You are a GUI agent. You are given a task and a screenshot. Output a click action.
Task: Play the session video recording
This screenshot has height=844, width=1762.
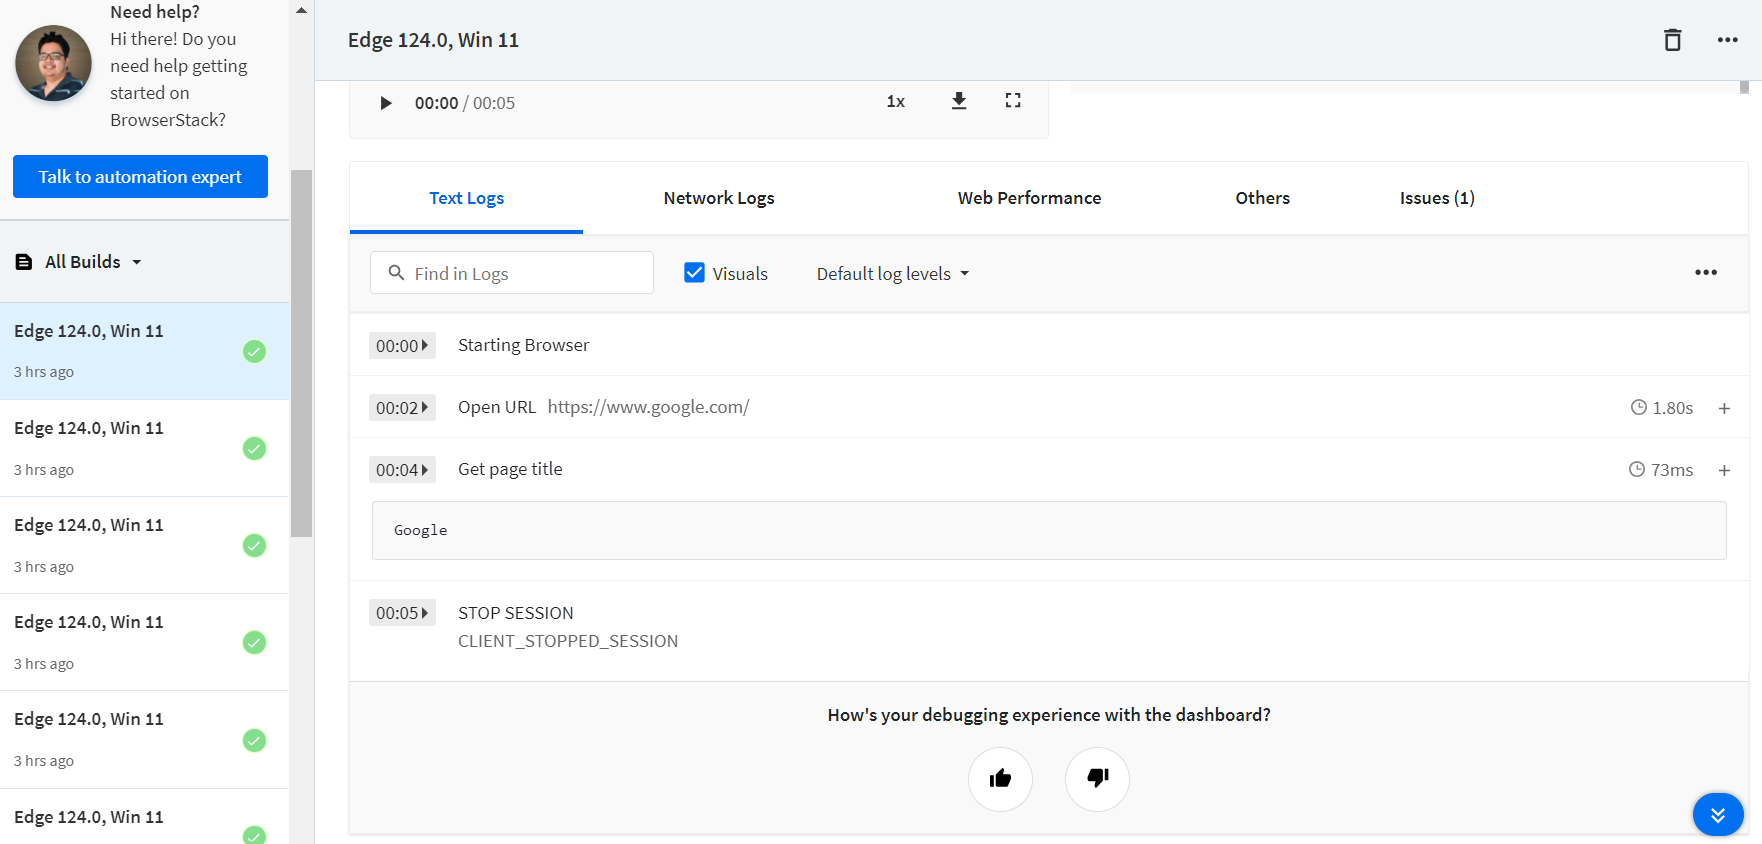[385, 103]
